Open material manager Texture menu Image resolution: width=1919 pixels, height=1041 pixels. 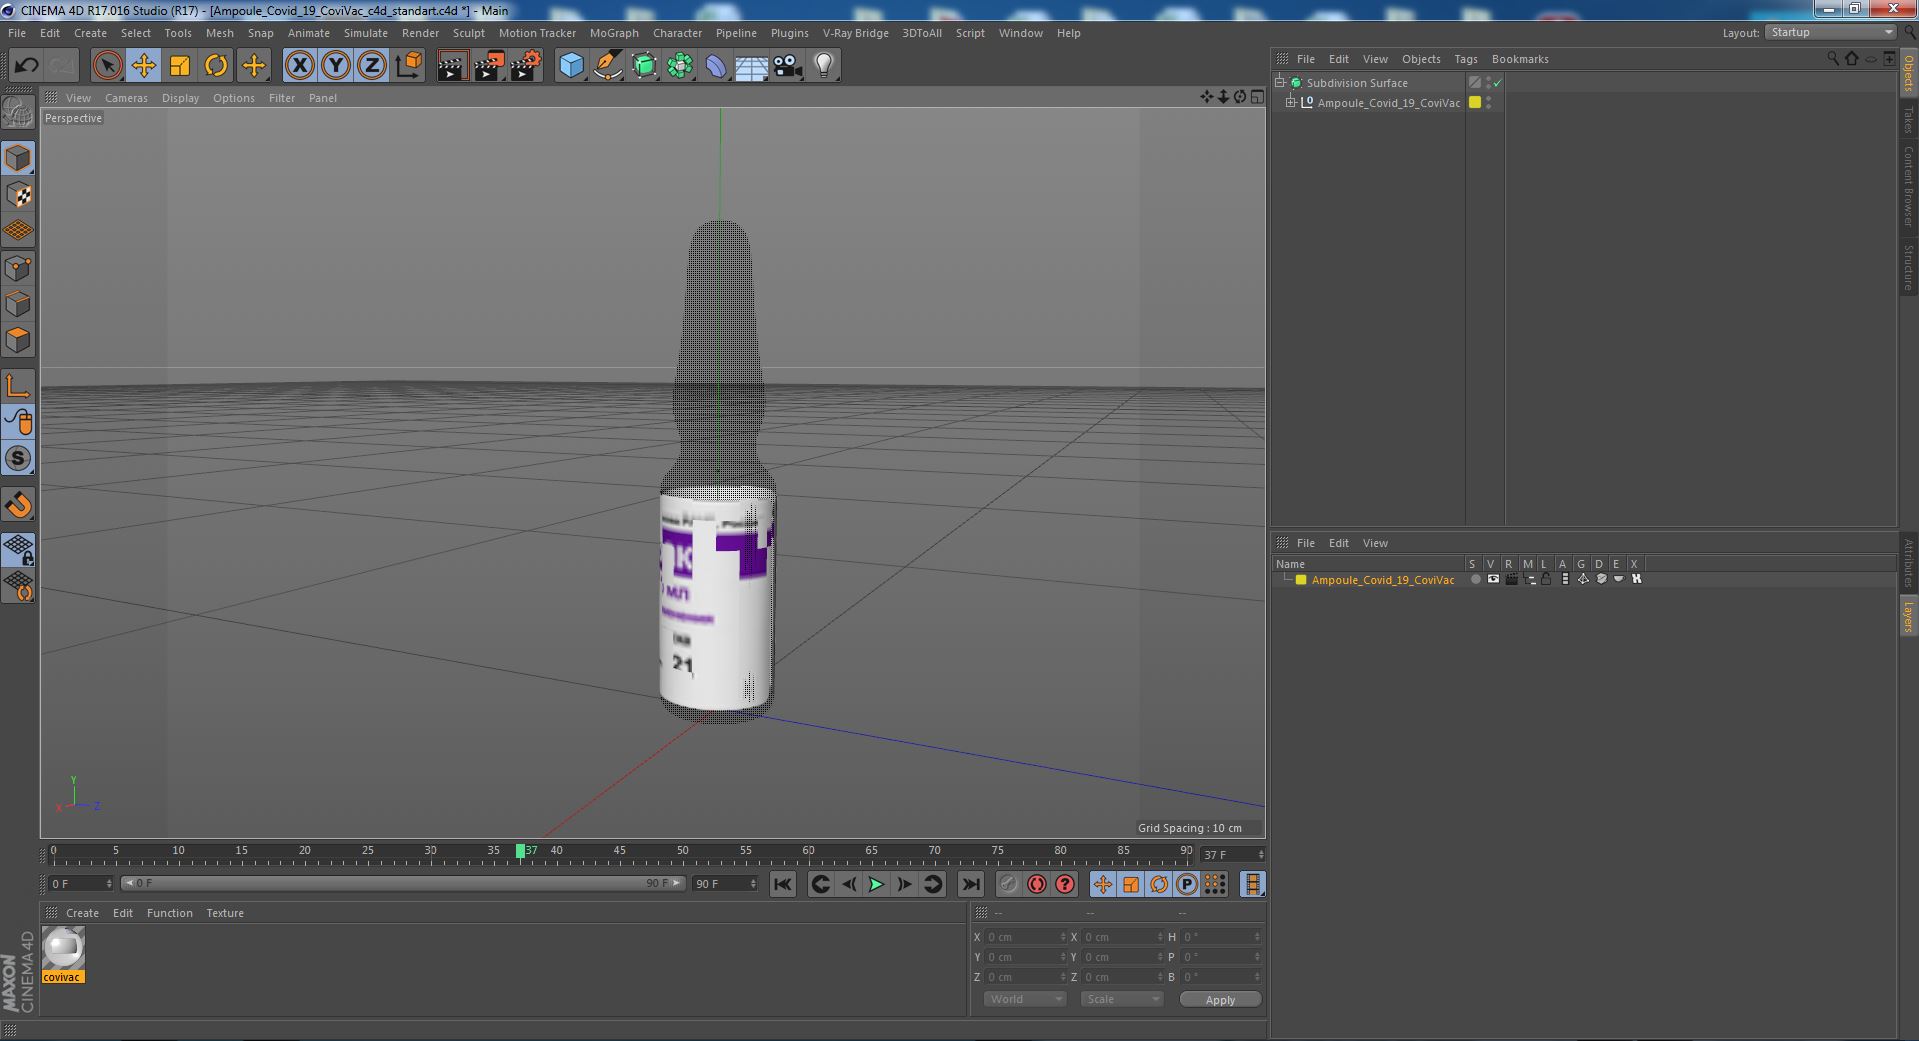tap(225, 913)
